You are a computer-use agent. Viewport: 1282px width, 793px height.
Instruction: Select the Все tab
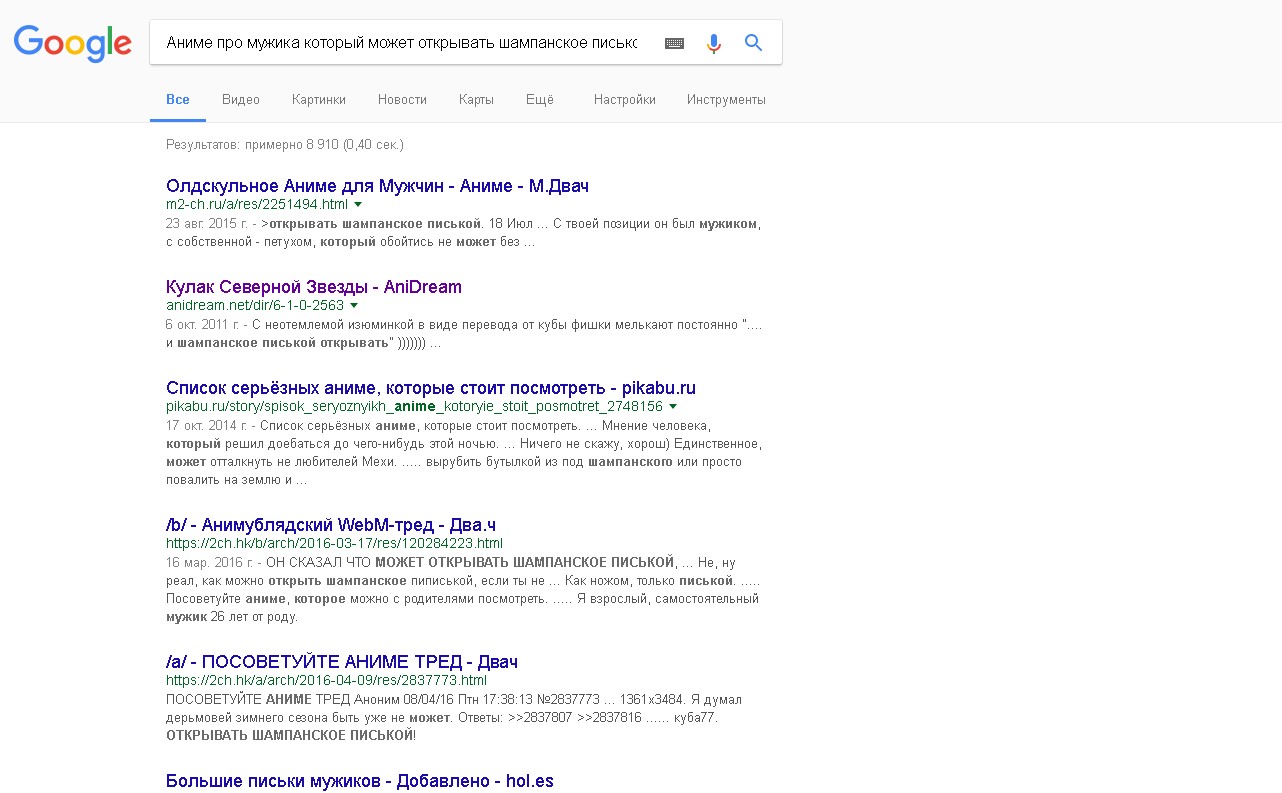point(178,100)
